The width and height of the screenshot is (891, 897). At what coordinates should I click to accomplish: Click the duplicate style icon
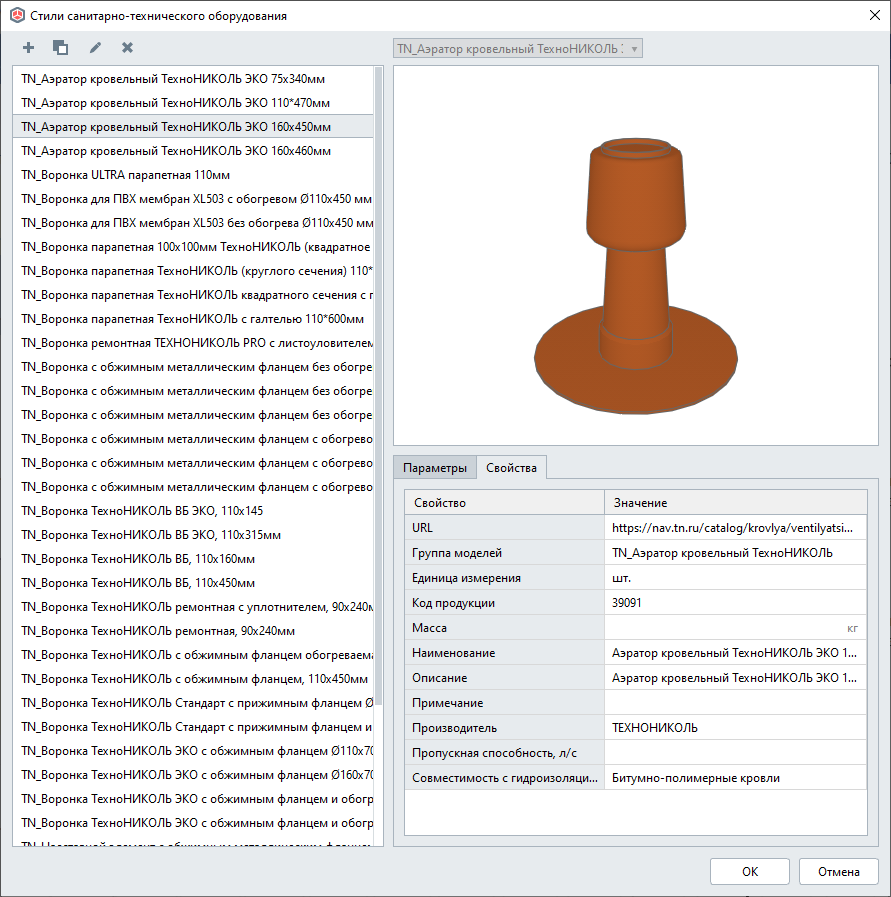[60, 47]
